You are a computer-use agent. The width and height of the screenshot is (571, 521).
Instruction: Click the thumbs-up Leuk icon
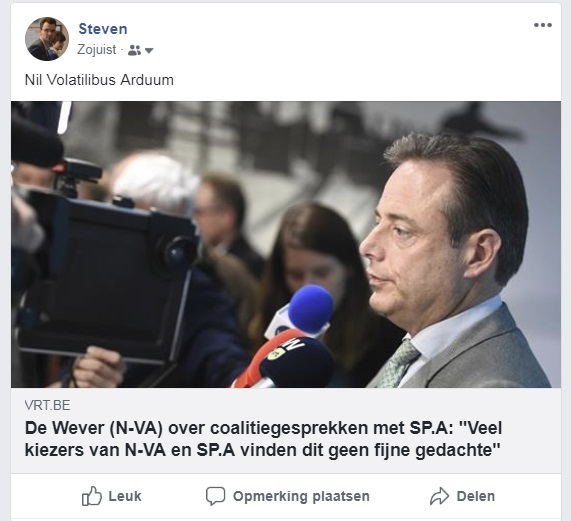pos(91,496)
